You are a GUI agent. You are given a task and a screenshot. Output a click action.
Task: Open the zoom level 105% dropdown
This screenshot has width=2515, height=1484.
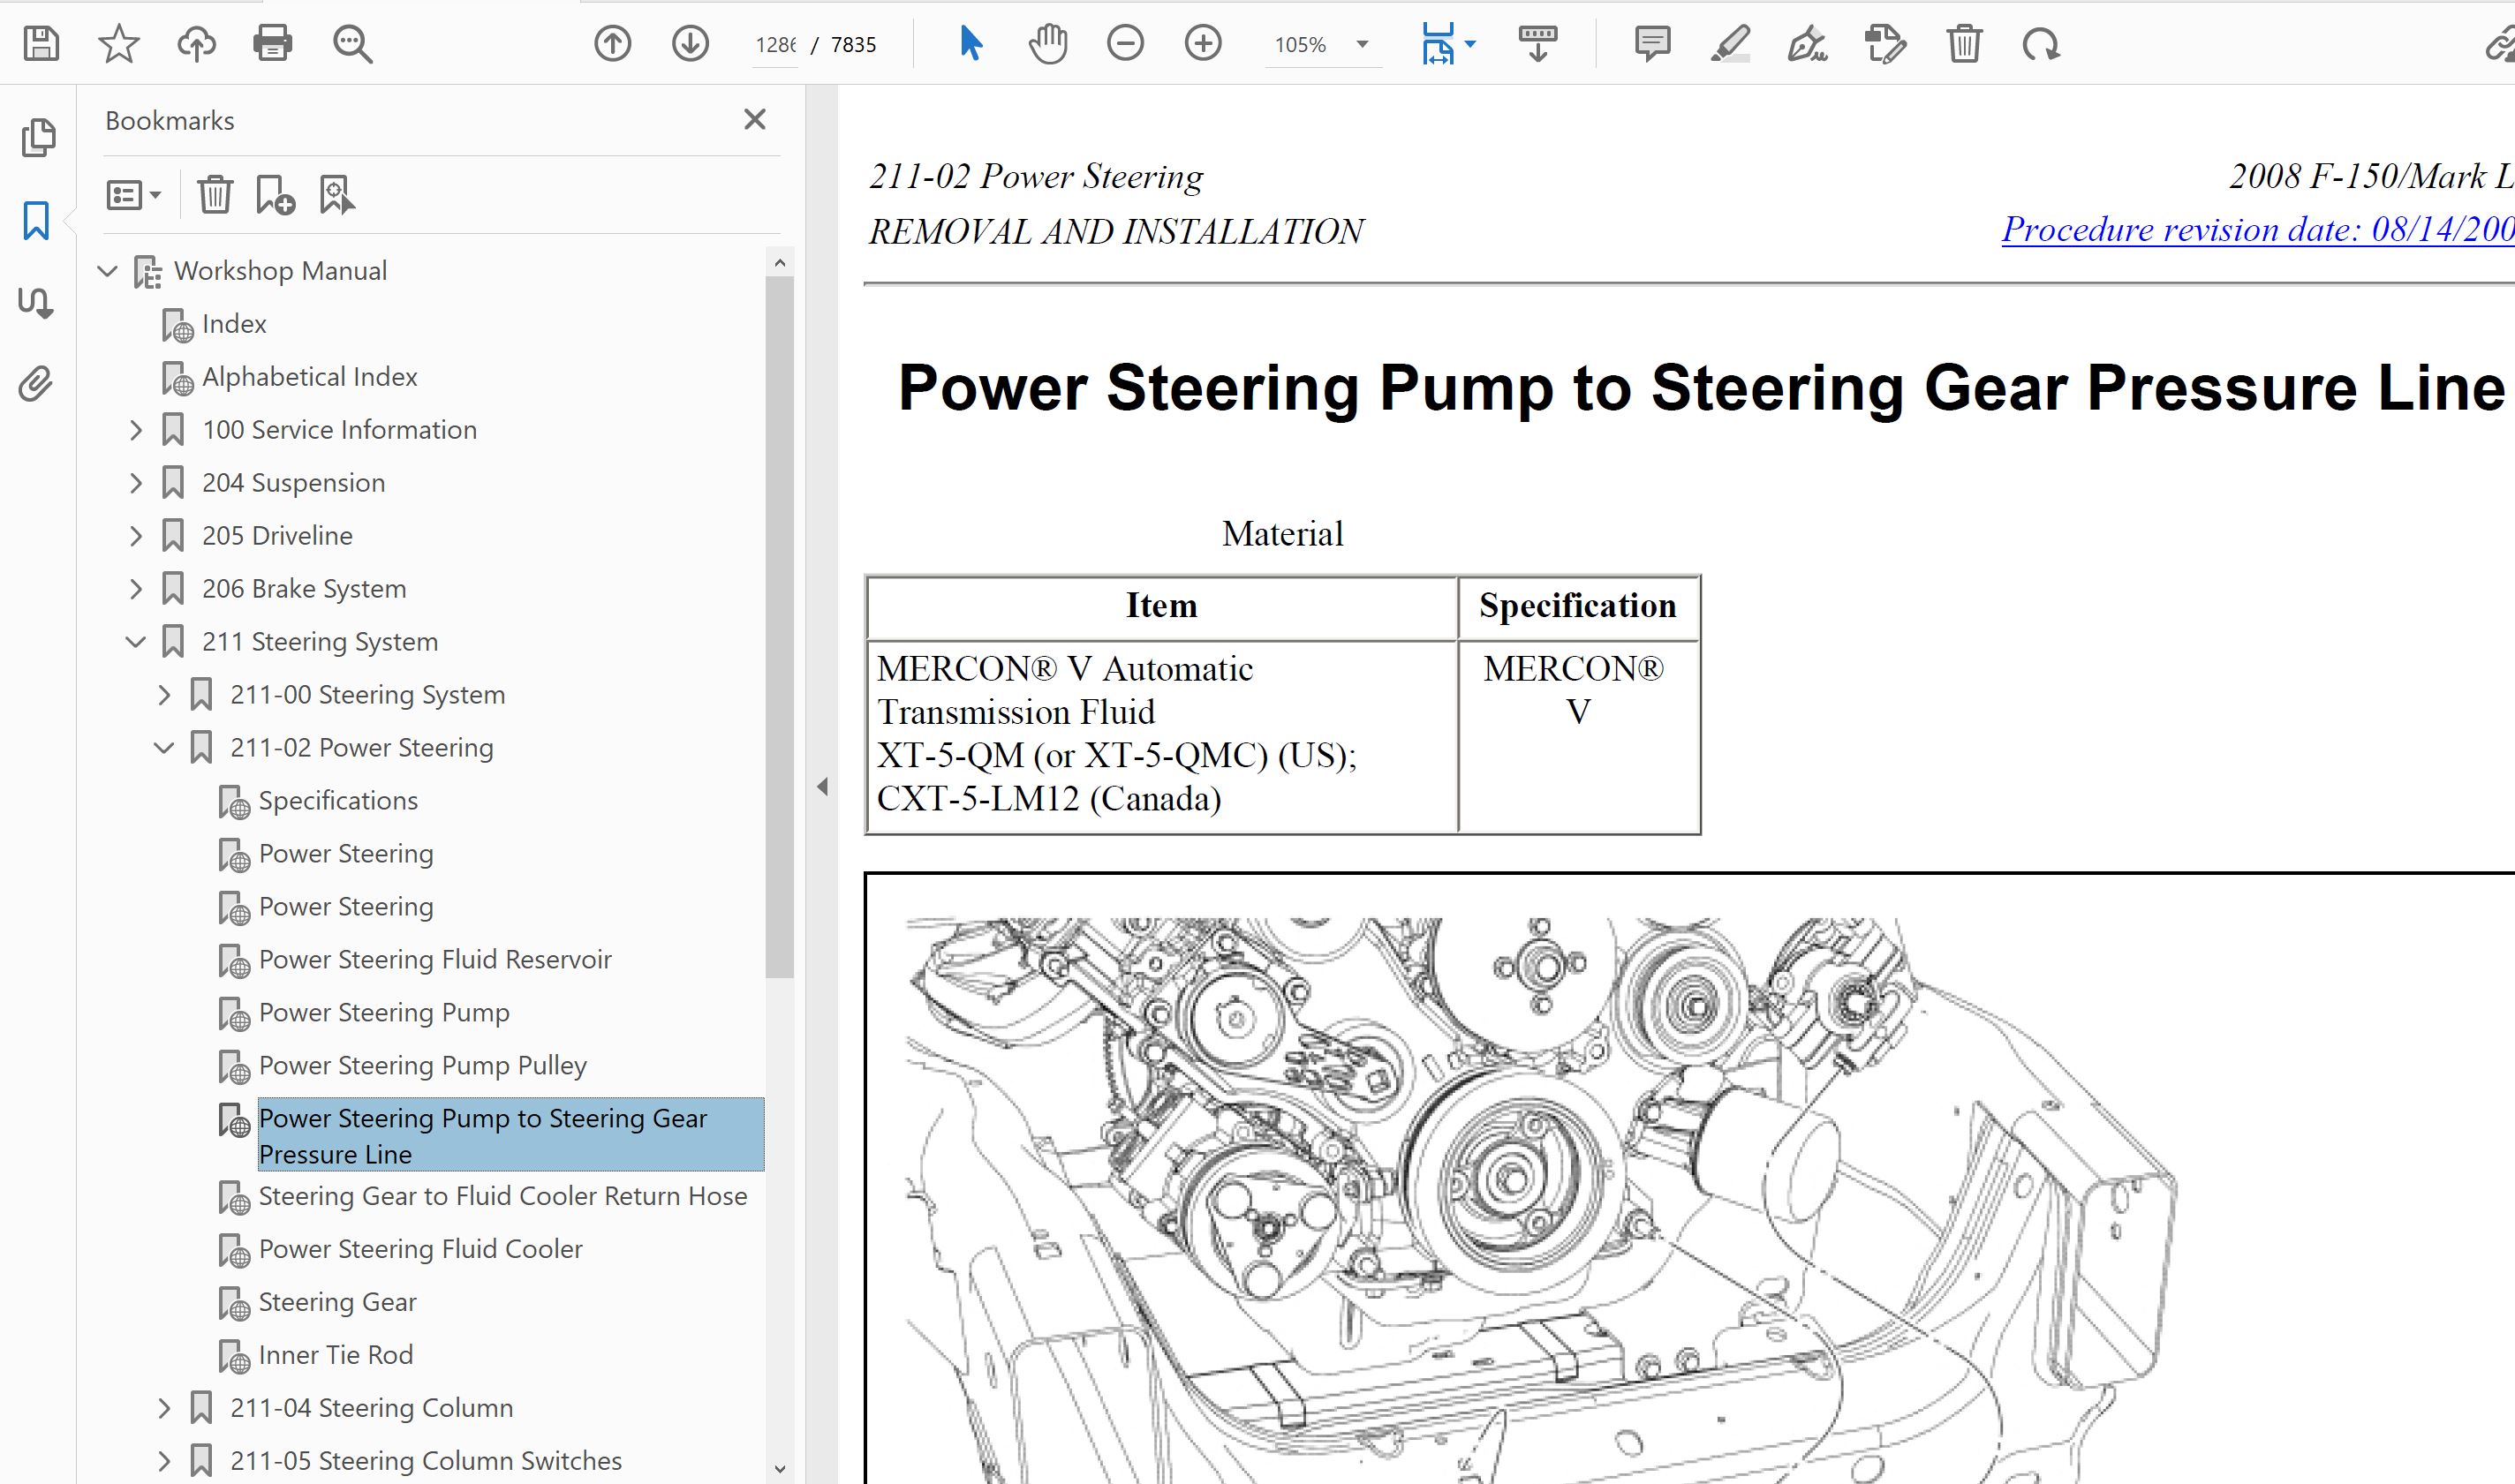tap(1362, 45)
